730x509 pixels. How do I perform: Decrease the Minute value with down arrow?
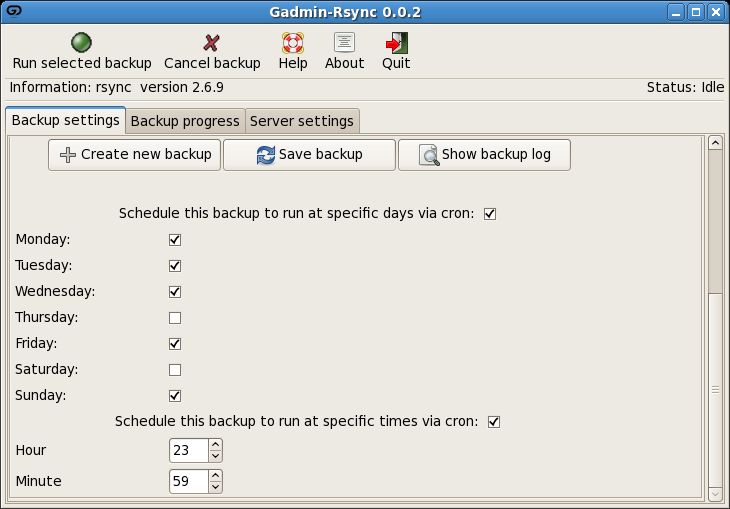click(215, 487)
